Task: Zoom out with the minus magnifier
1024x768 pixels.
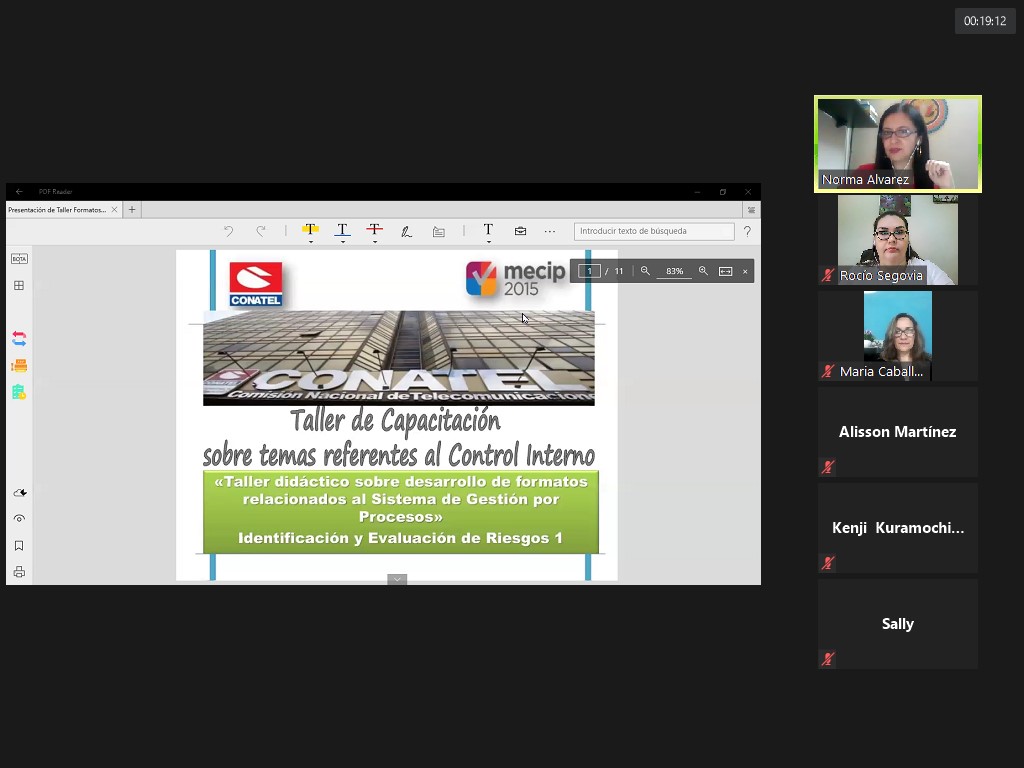Action: [645, 271]
